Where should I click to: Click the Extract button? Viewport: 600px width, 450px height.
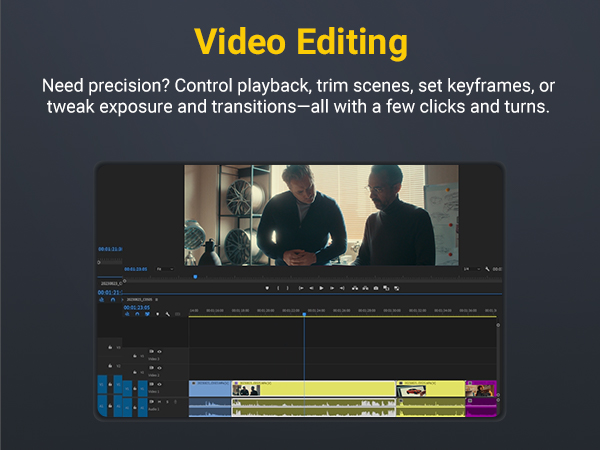[x=365, y=288]
